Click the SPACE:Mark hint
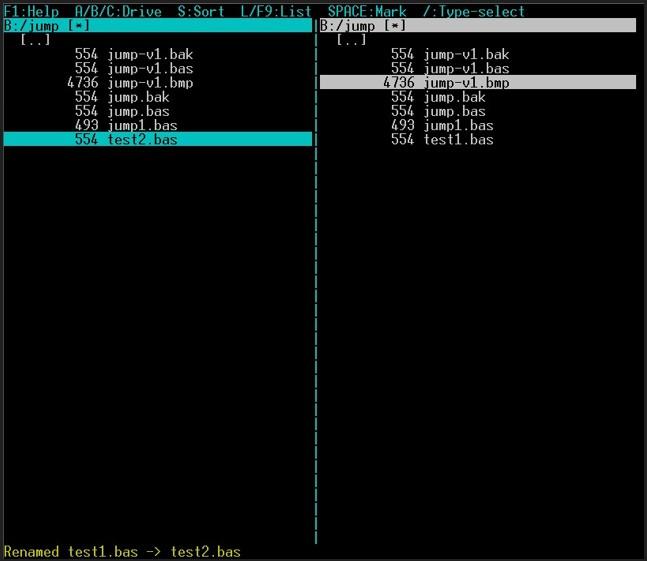647x561 pixels. coord(367,11)
